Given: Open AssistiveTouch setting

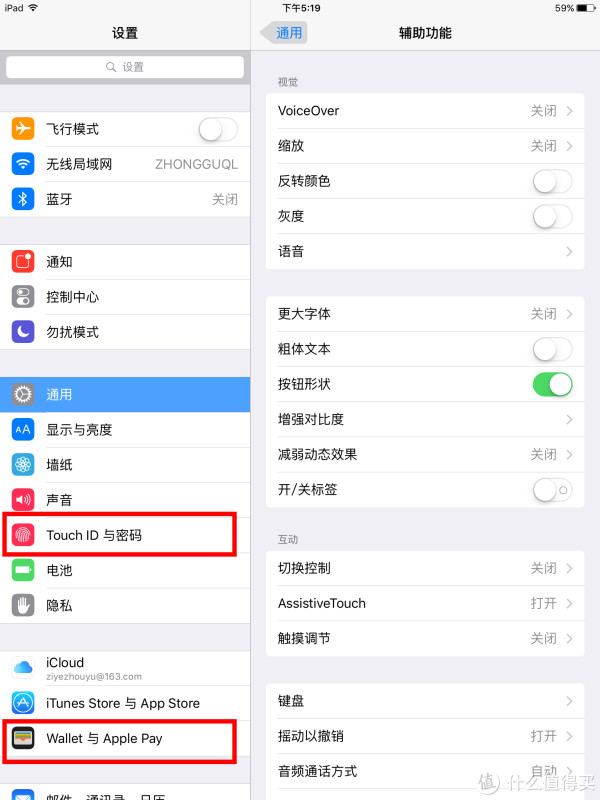Looking at the screenshot, I should pos(425,604).
